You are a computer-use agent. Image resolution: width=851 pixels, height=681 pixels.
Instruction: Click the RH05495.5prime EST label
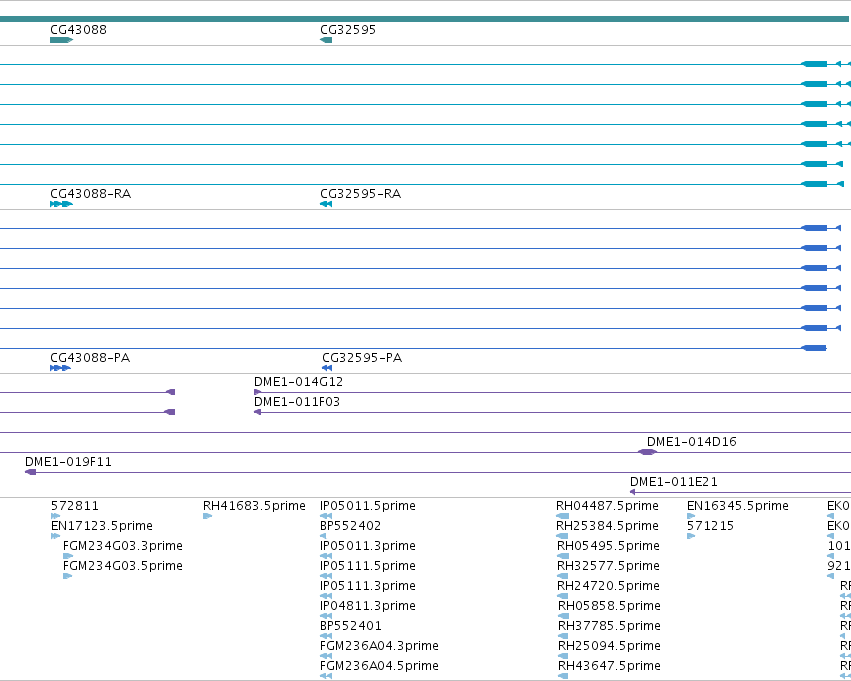coord(608,546)
